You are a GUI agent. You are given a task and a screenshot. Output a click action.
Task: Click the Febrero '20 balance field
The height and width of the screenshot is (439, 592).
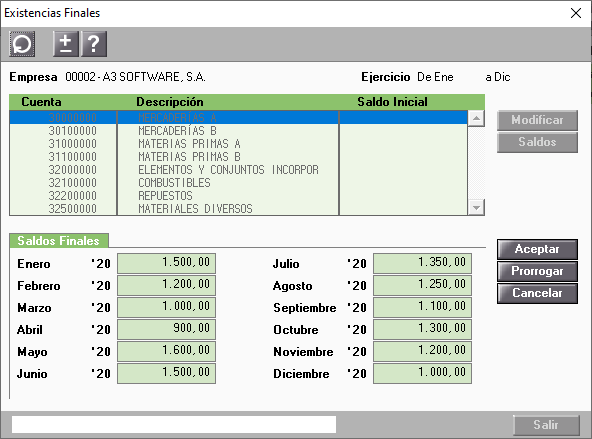[x=166, y=285]
